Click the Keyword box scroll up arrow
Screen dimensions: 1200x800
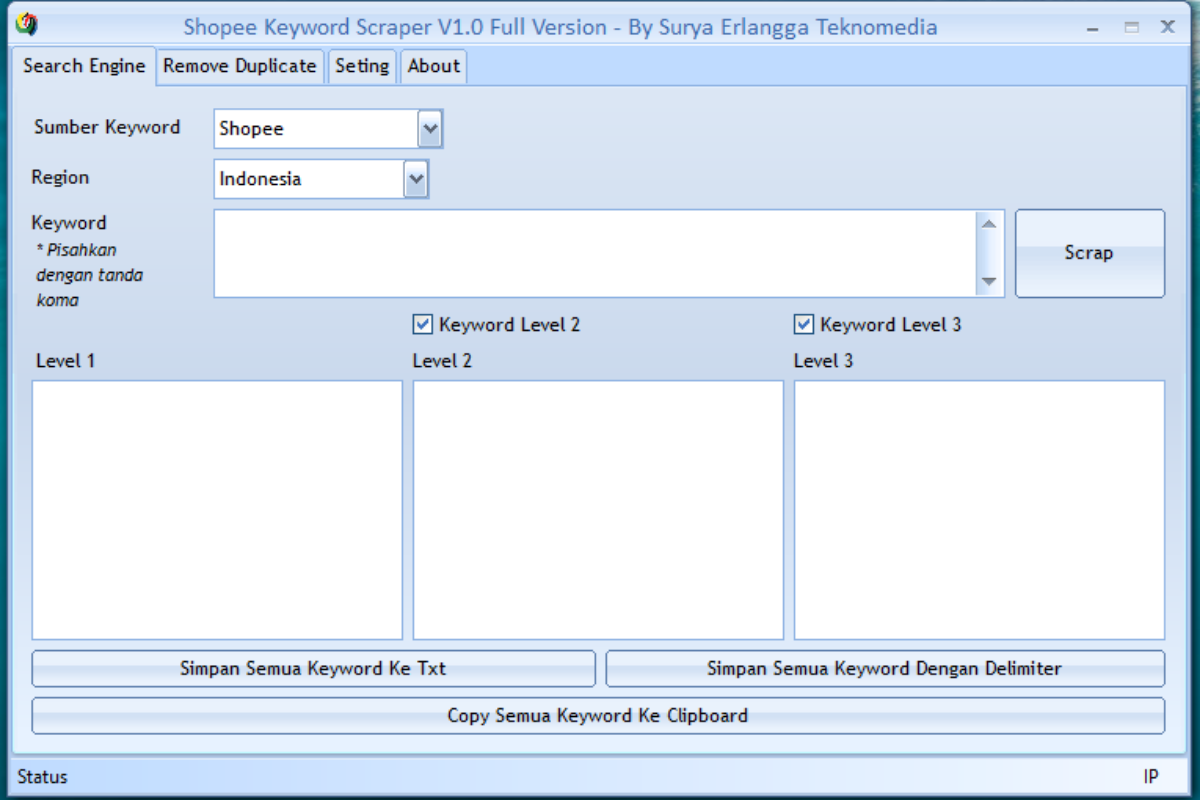(x=989, y=224)
